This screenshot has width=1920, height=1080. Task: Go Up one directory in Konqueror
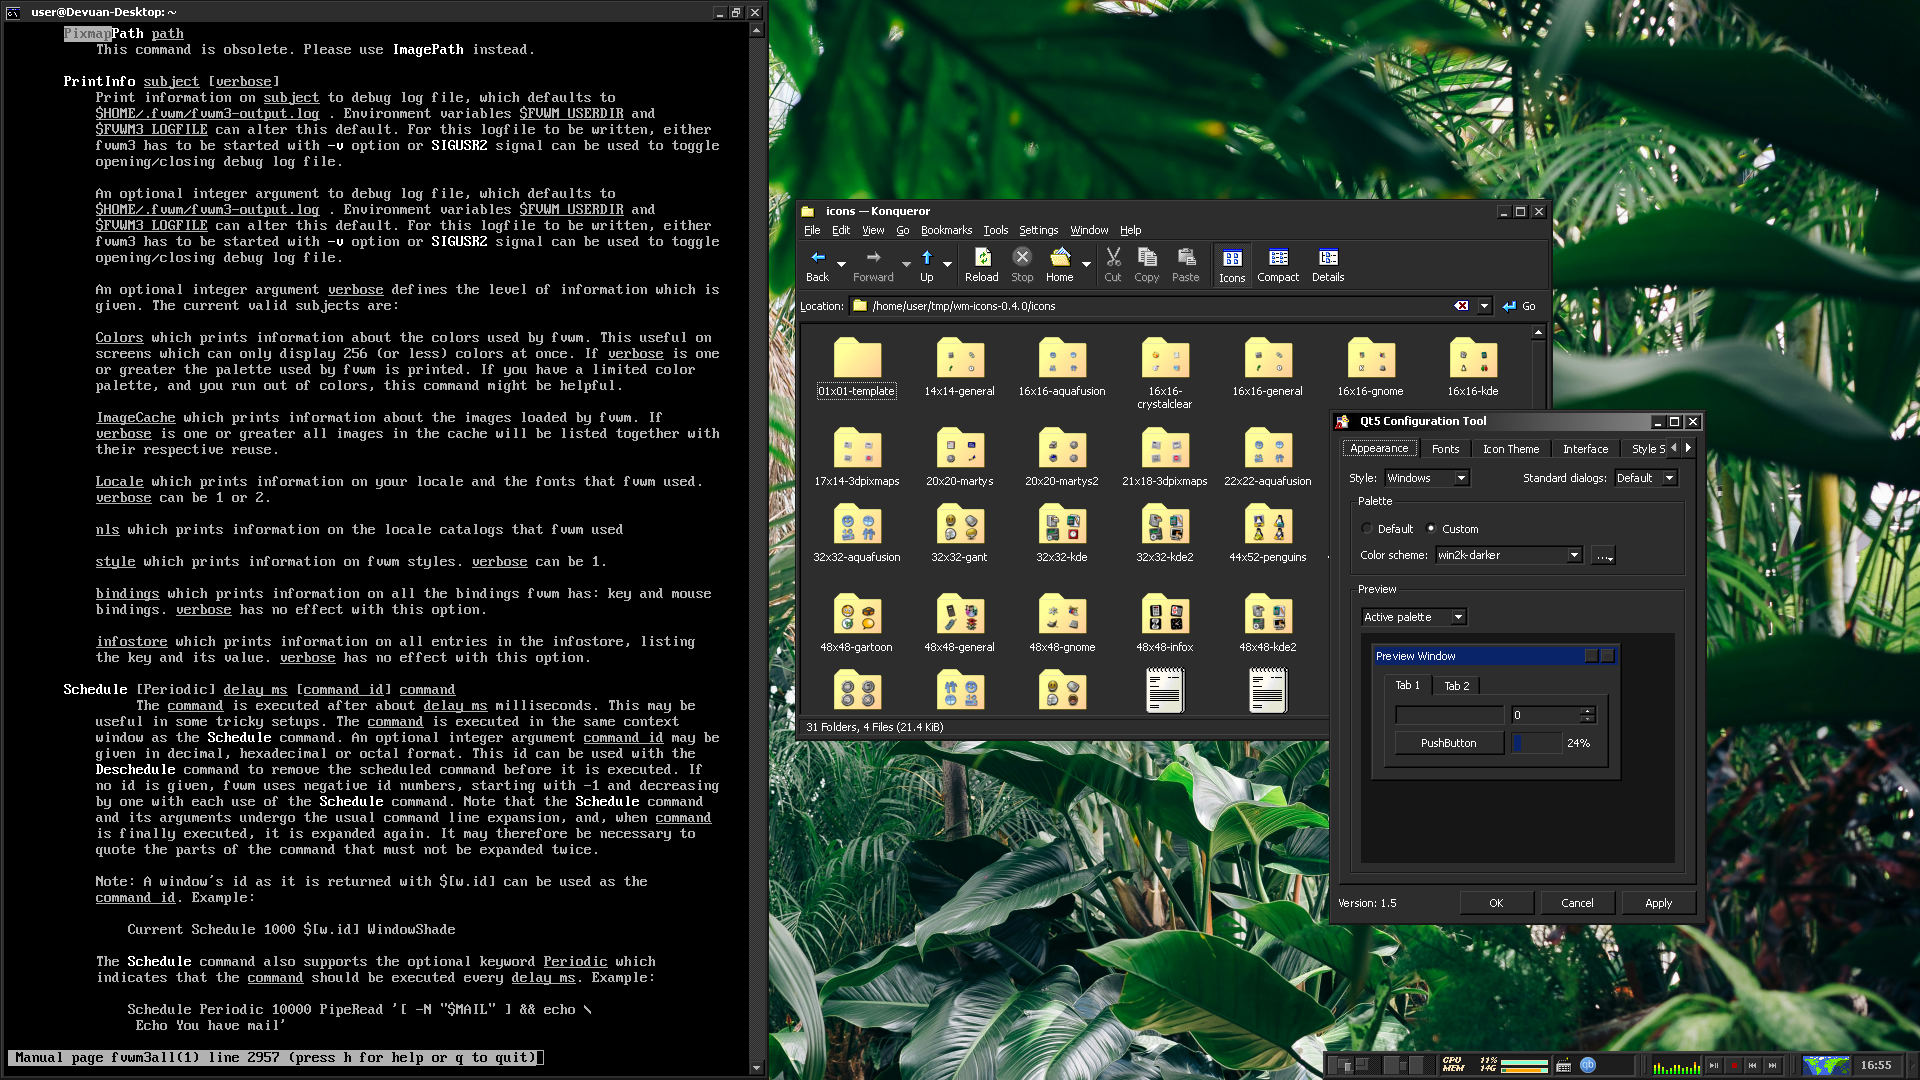[x=927, y=265]
